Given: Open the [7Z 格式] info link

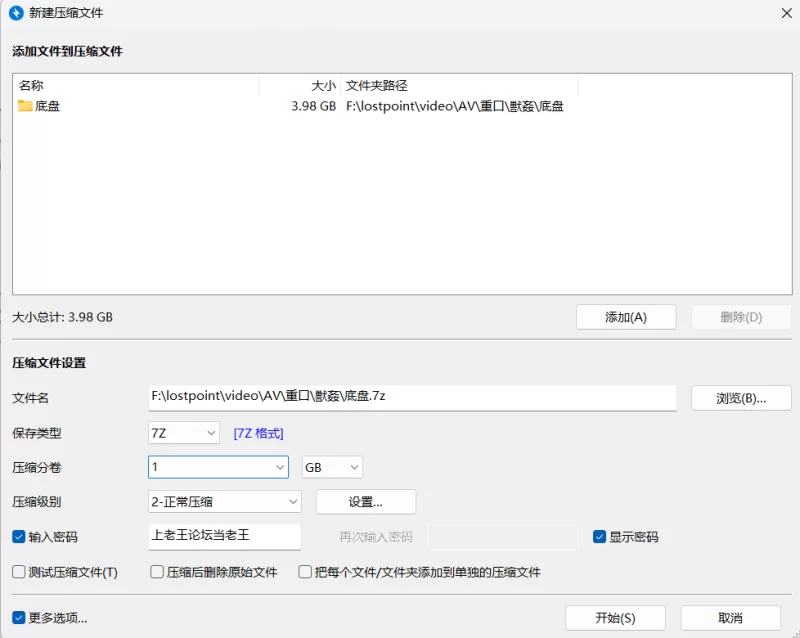Looking at the screenshot, I should pyautogui.click(x=258, y=433).
